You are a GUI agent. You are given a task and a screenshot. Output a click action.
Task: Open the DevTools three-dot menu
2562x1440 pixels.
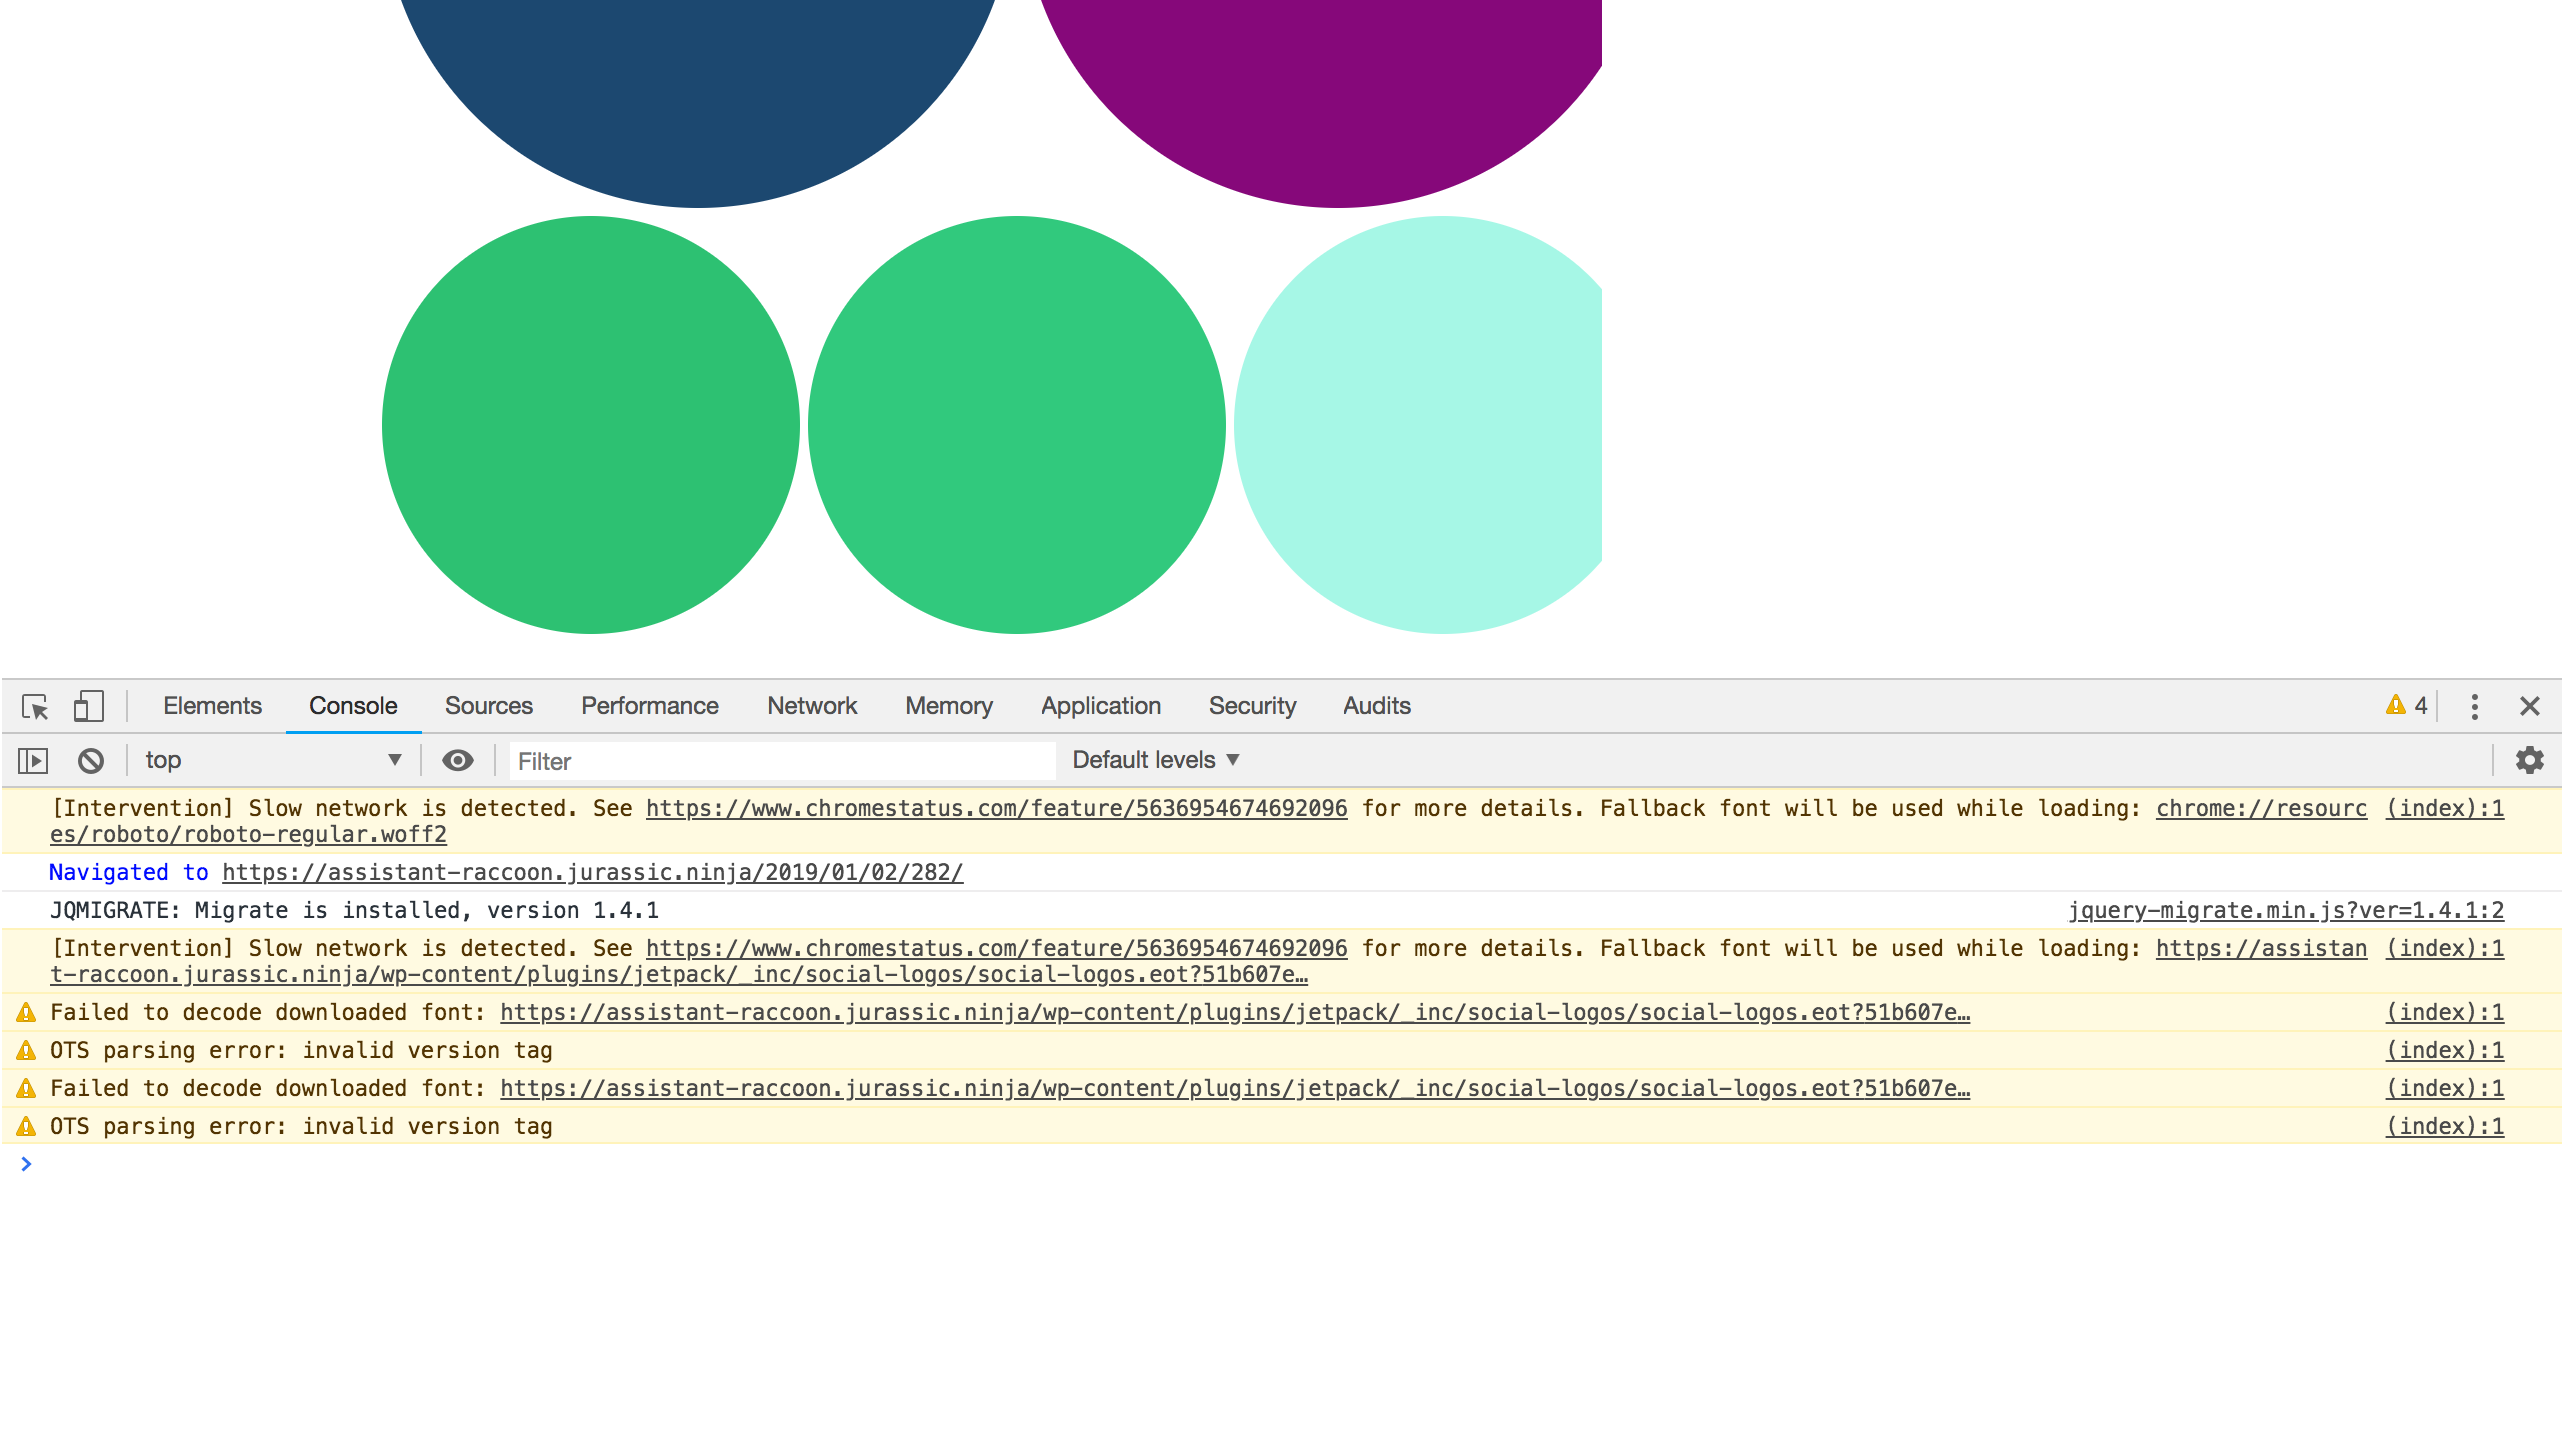(x=2476, y=706)
